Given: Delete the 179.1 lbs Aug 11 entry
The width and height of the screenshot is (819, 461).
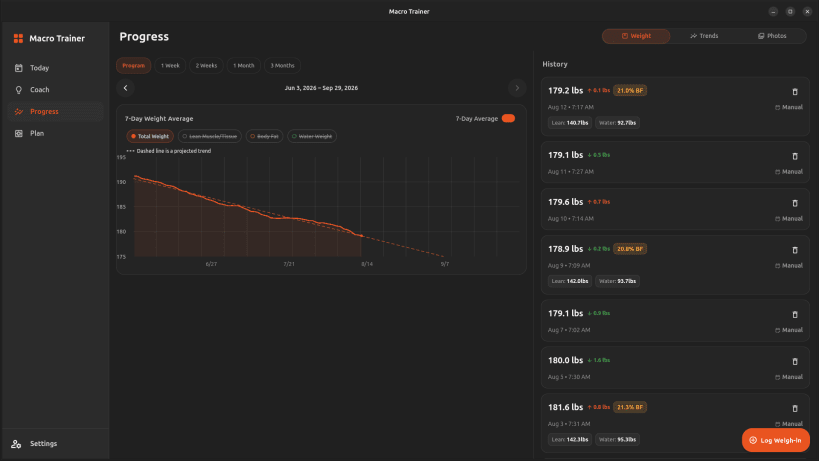Looking at the screenshot, I should (x=795, y=156).
